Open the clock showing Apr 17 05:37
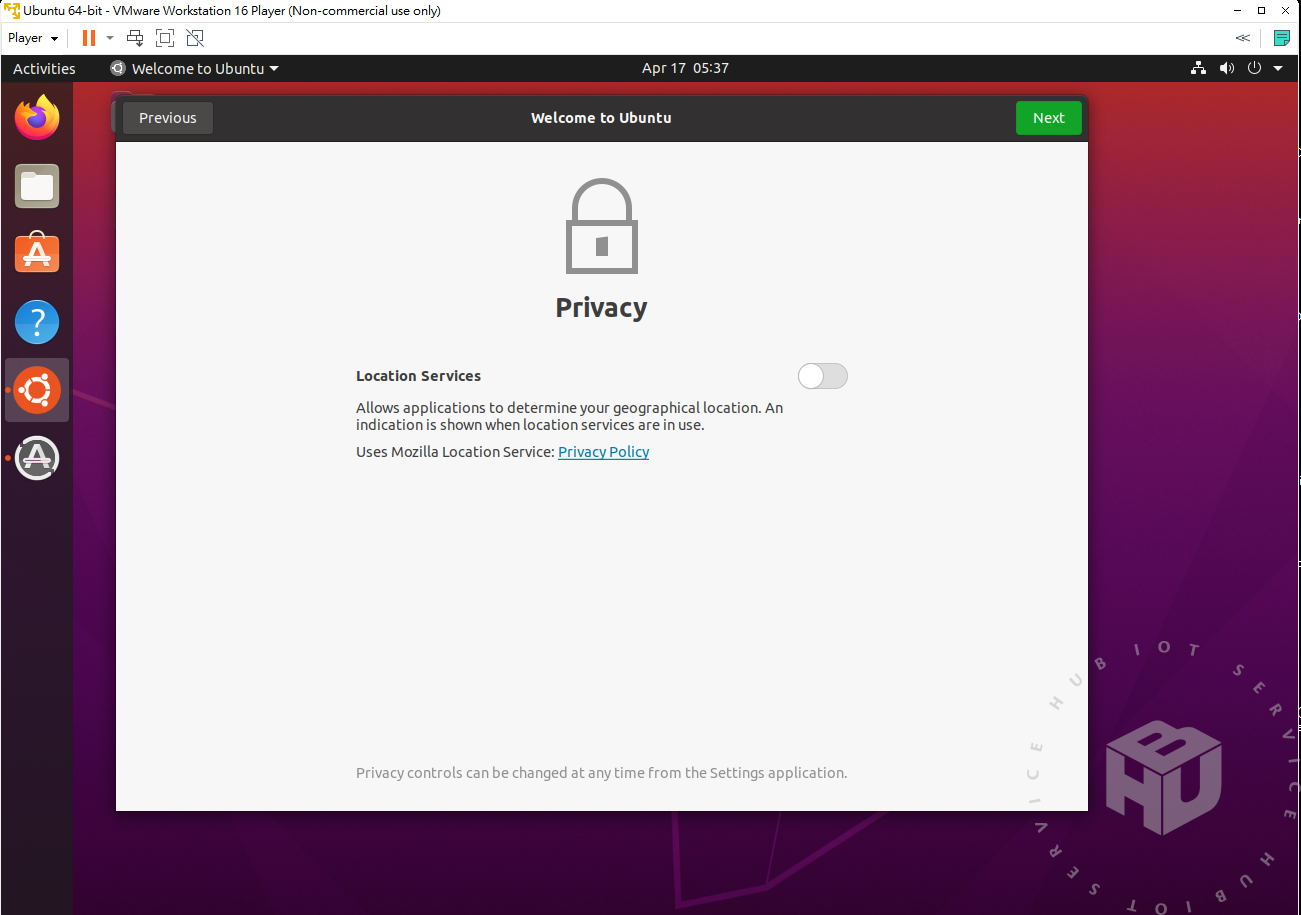This screenshot has width=1301, height=915. click(x=685, y=68)
